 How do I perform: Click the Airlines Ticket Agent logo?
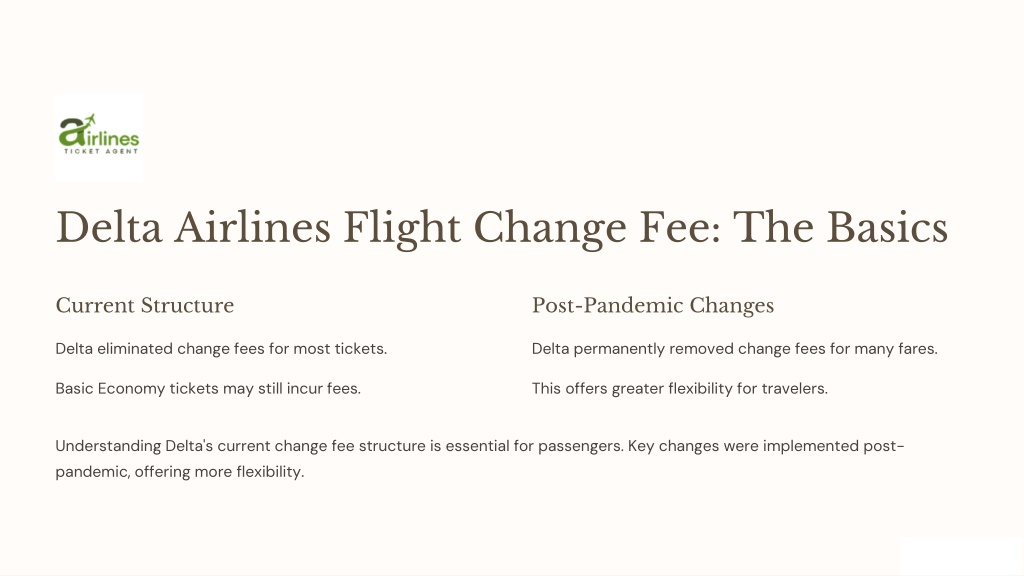tap(99, 136)
